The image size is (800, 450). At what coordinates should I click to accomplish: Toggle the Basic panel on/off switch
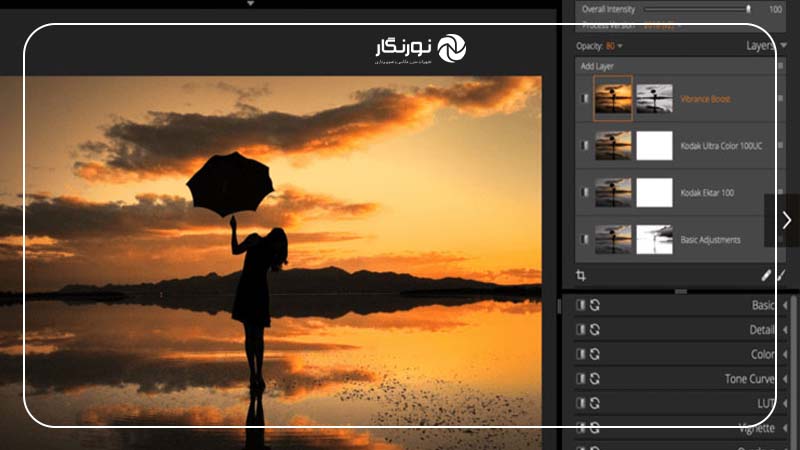click(x=581, y=305)
